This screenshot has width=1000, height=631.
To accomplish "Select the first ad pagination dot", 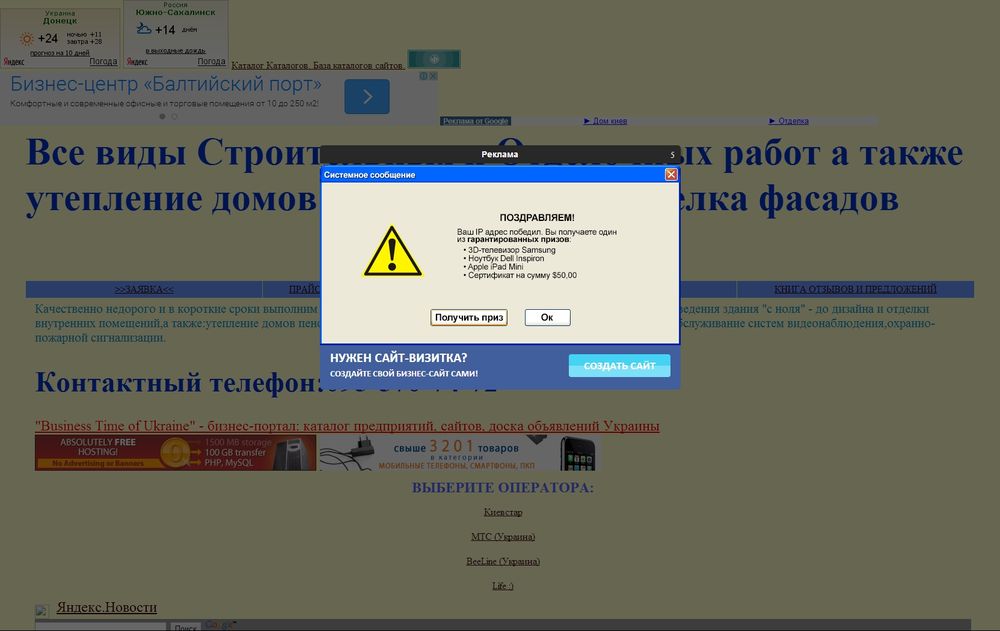I will point(162,117).
